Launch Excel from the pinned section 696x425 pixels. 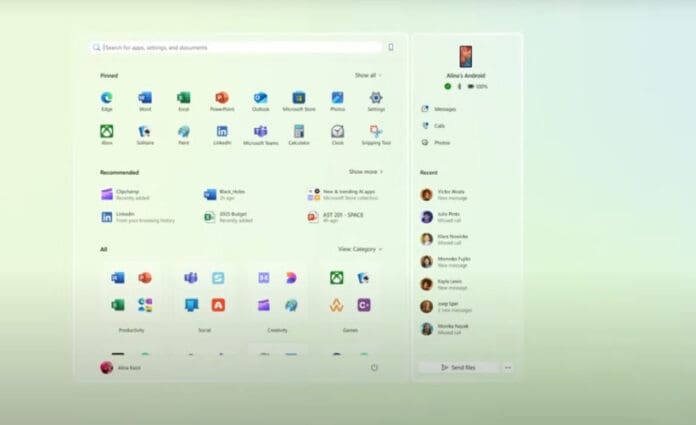coord(183,98)
